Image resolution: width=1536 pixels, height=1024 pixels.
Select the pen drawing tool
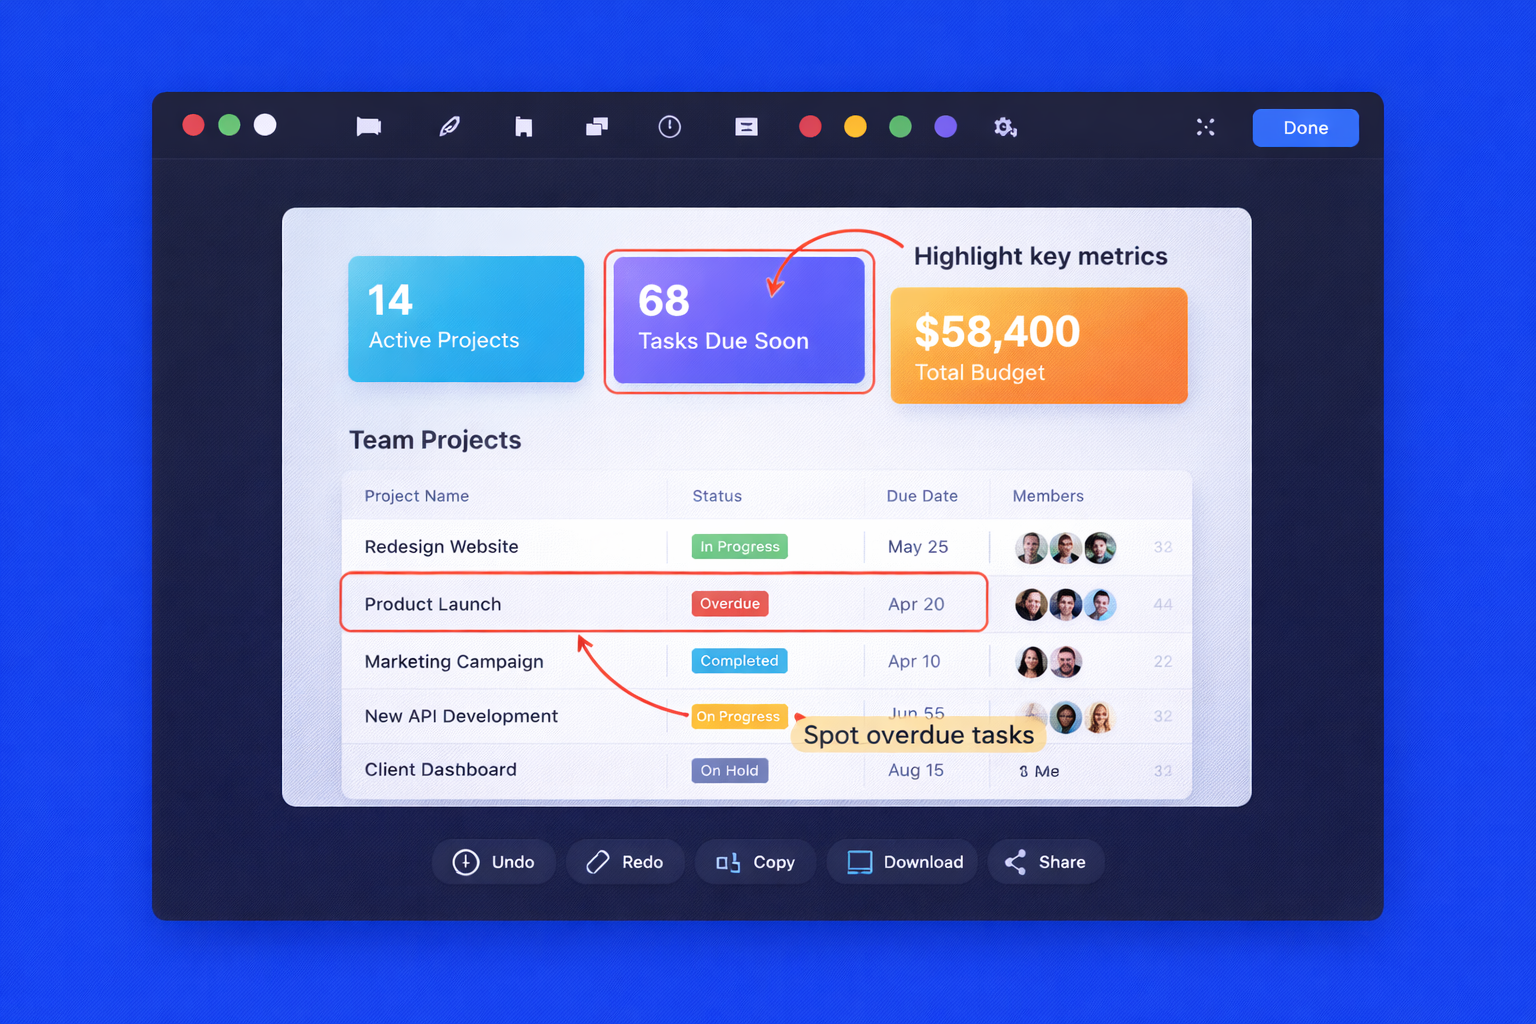click(x=450, y=127)
